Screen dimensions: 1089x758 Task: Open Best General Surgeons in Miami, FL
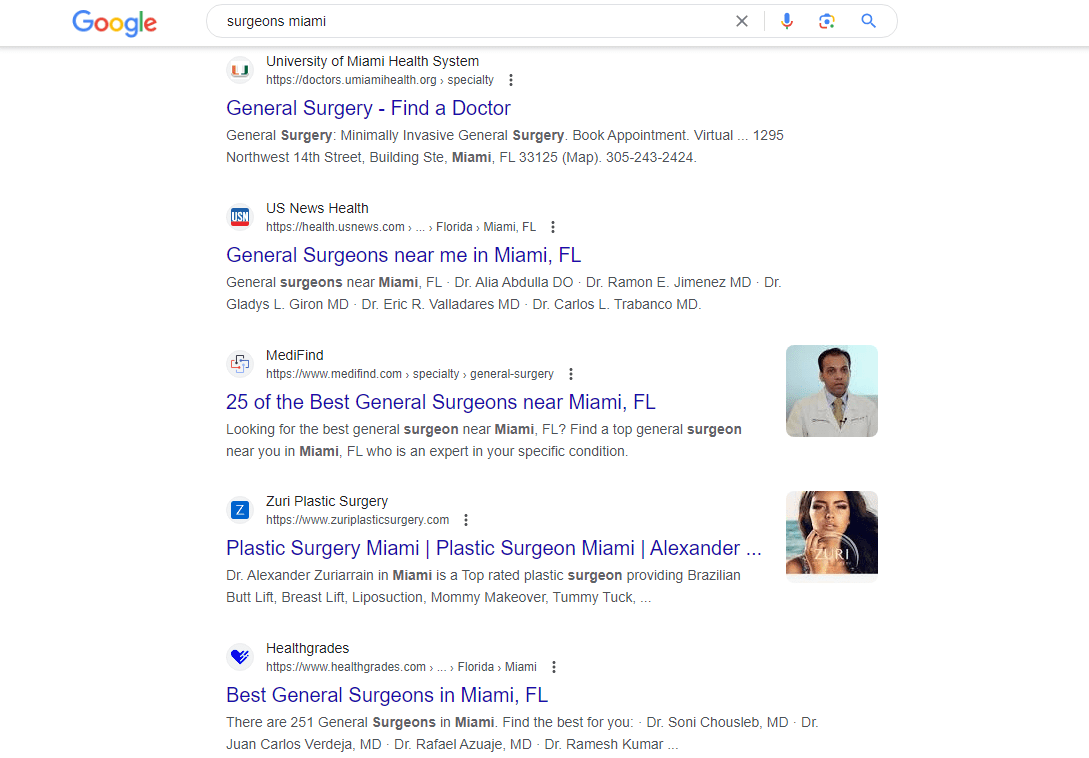(387, 695)
